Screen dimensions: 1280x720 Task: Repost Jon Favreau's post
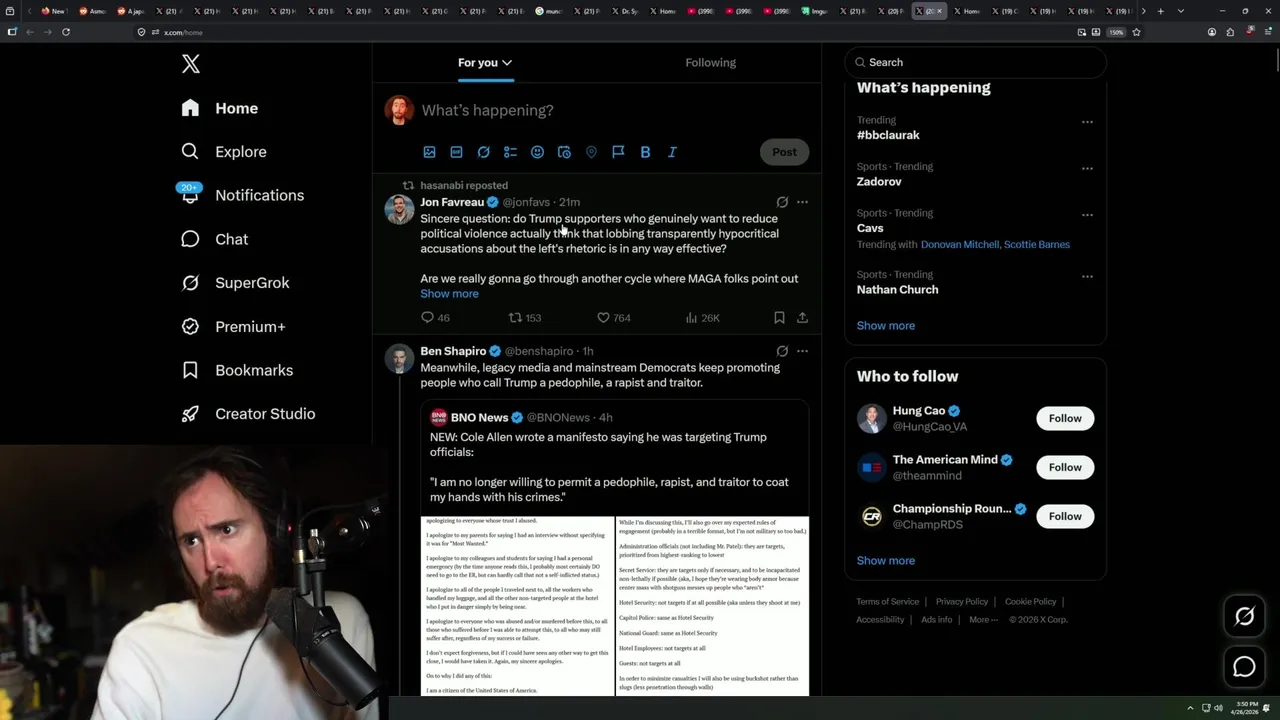coord(525,318)
